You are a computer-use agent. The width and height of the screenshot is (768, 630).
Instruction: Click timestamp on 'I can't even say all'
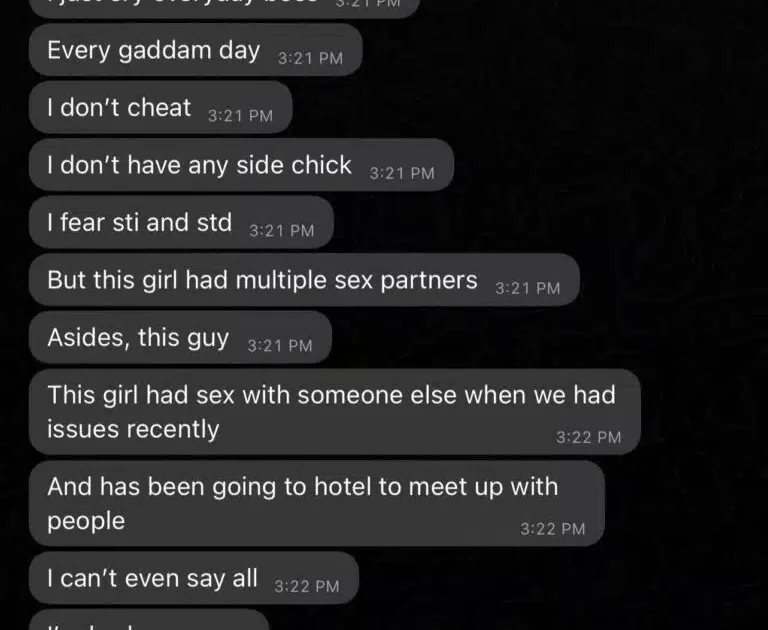pos(307,586)
